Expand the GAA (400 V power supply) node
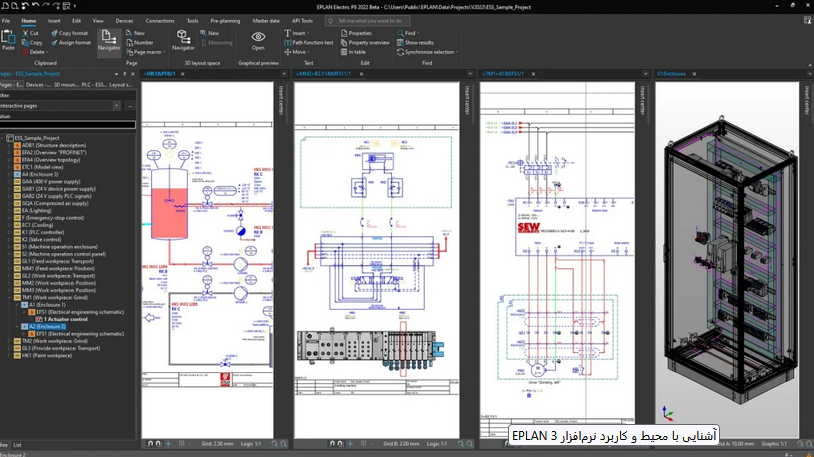This screenshot has width=814, height=457. click(9, 182)
